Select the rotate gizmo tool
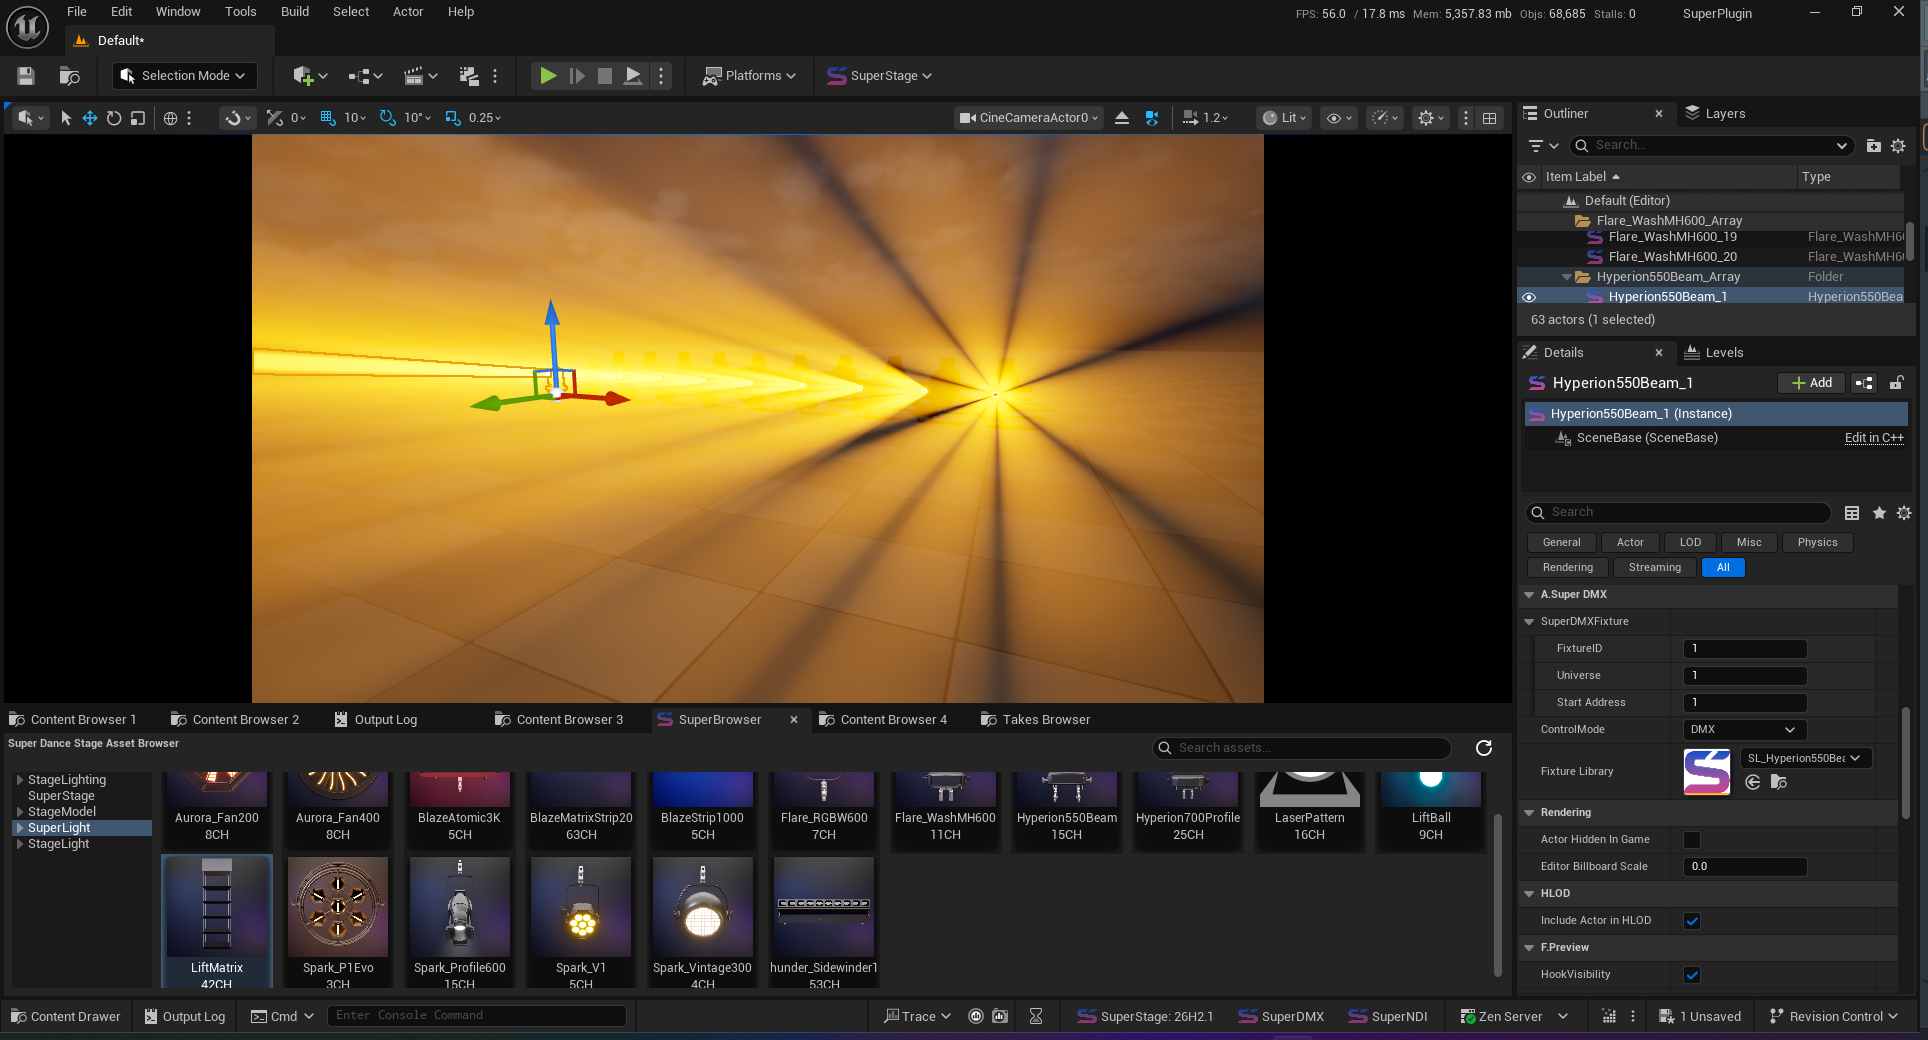The image size is (1928, 1040). tap(114, 118)
